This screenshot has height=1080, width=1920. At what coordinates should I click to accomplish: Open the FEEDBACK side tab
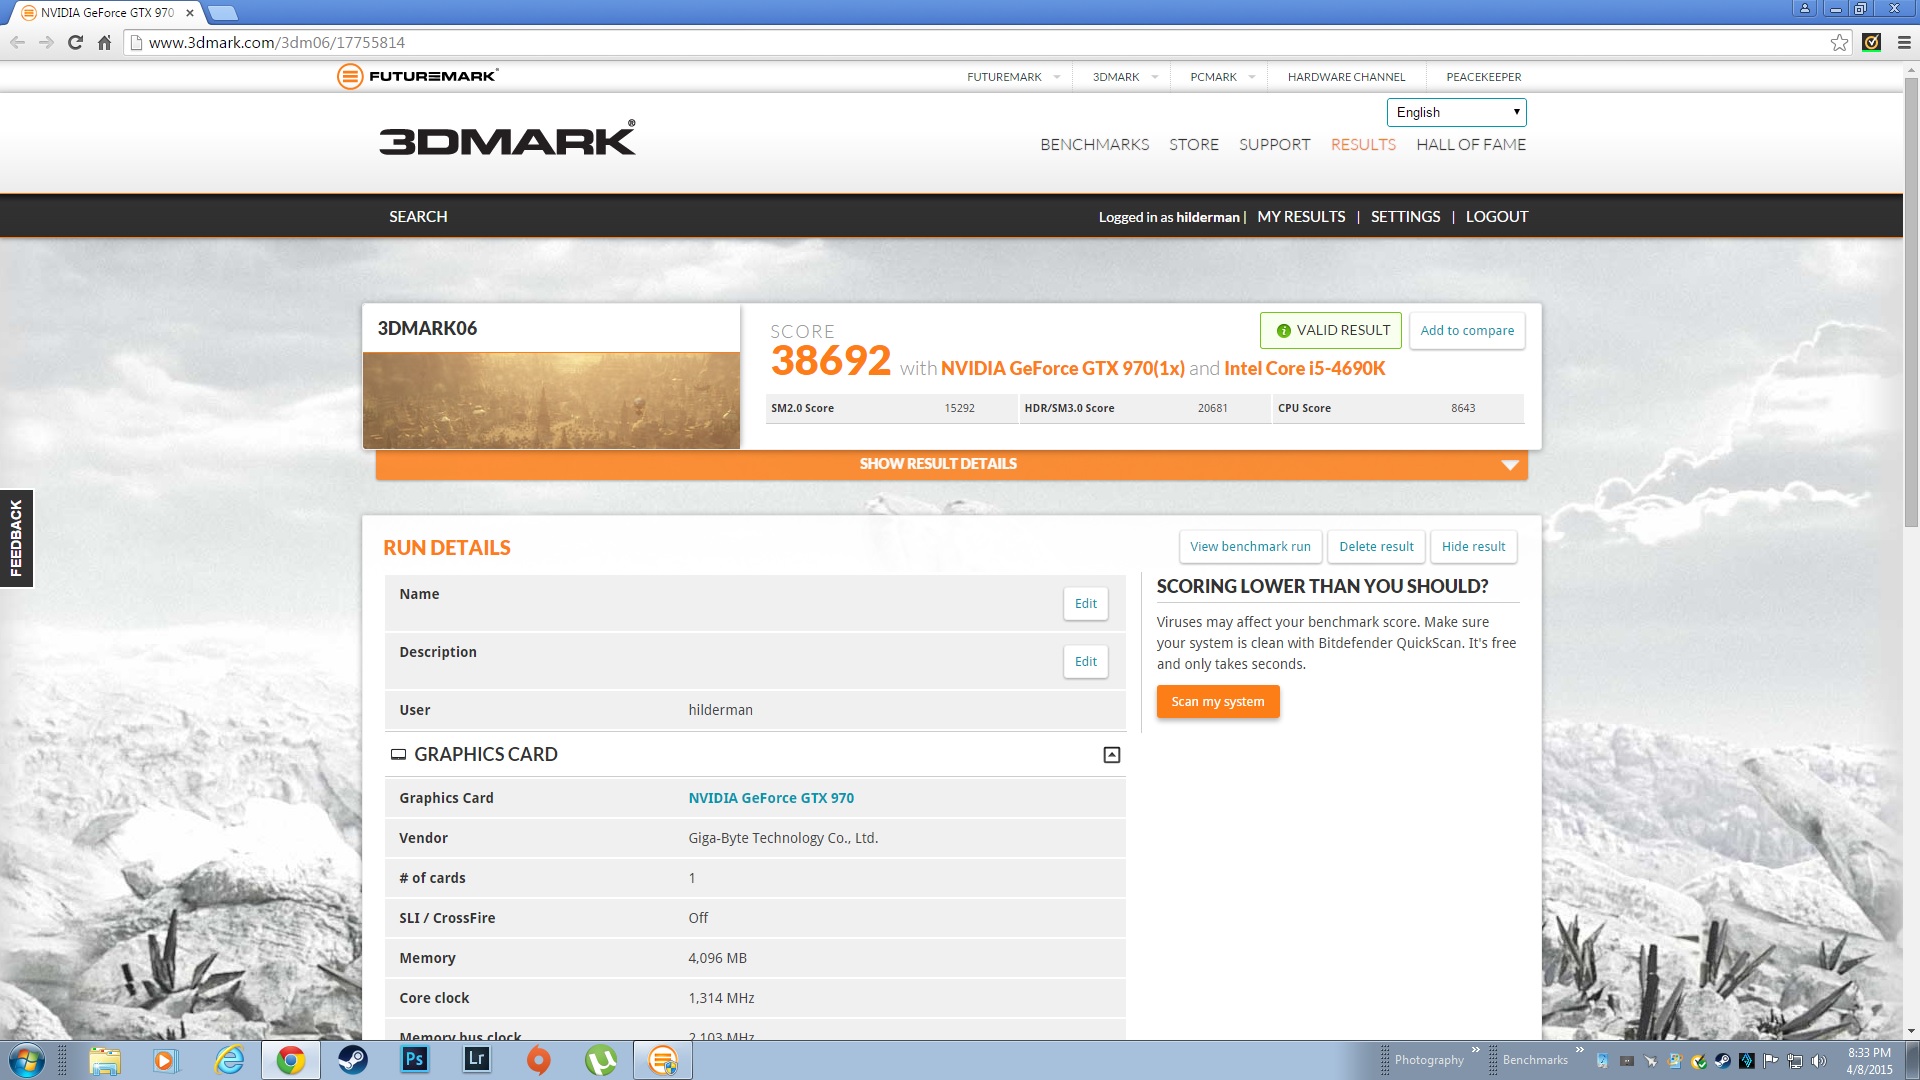[16, 538]
